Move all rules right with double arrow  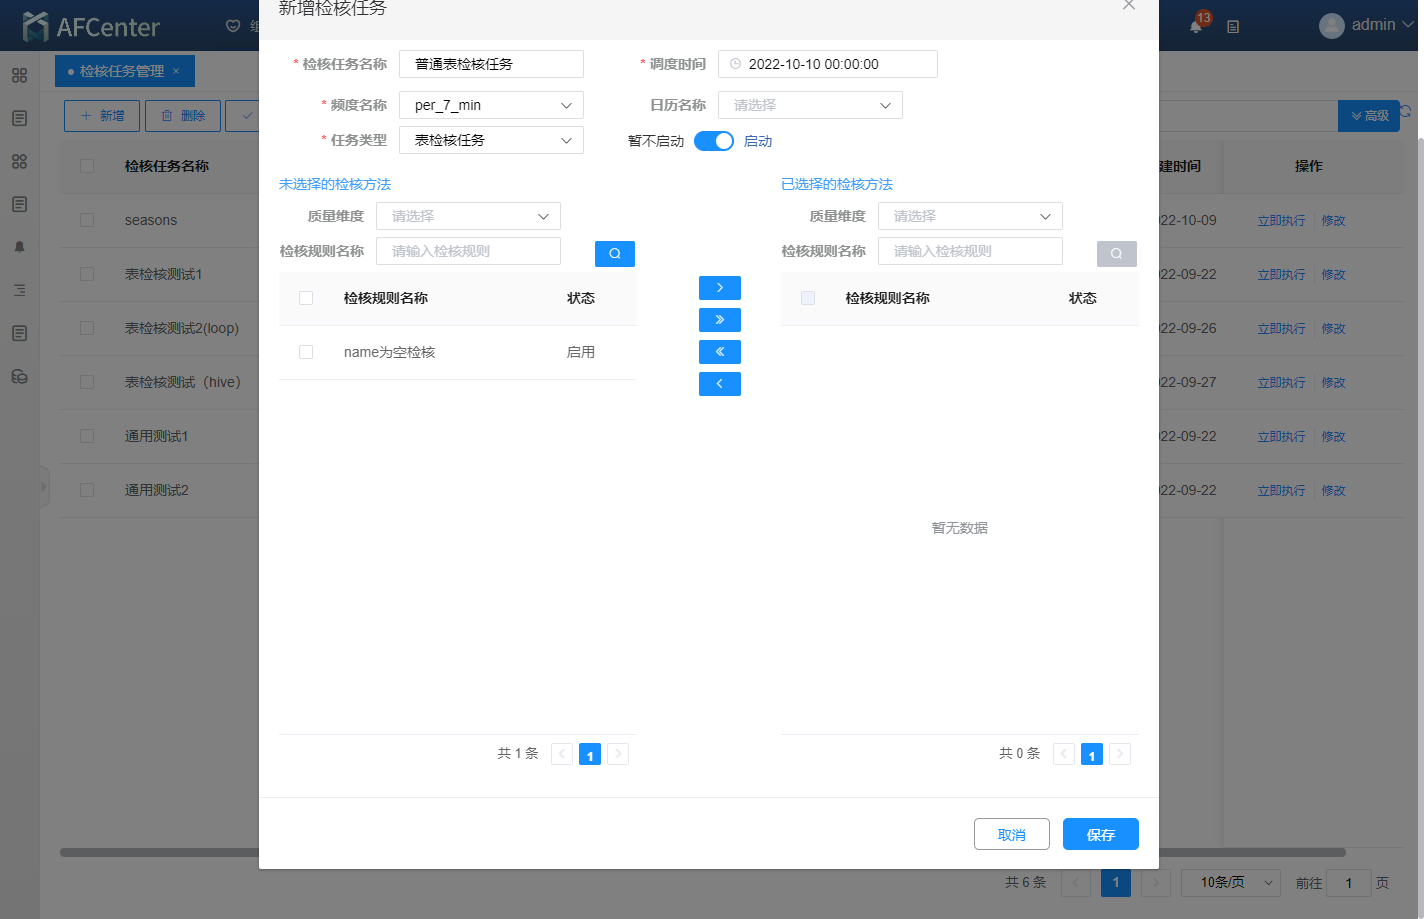(x=719, y=320)
